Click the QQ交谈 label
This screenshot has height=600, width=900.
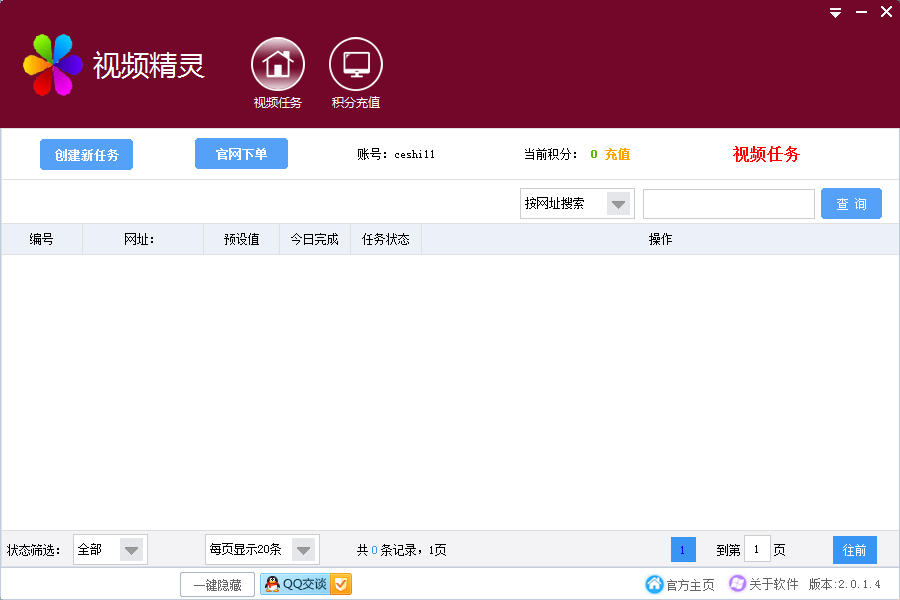(305, 584)
